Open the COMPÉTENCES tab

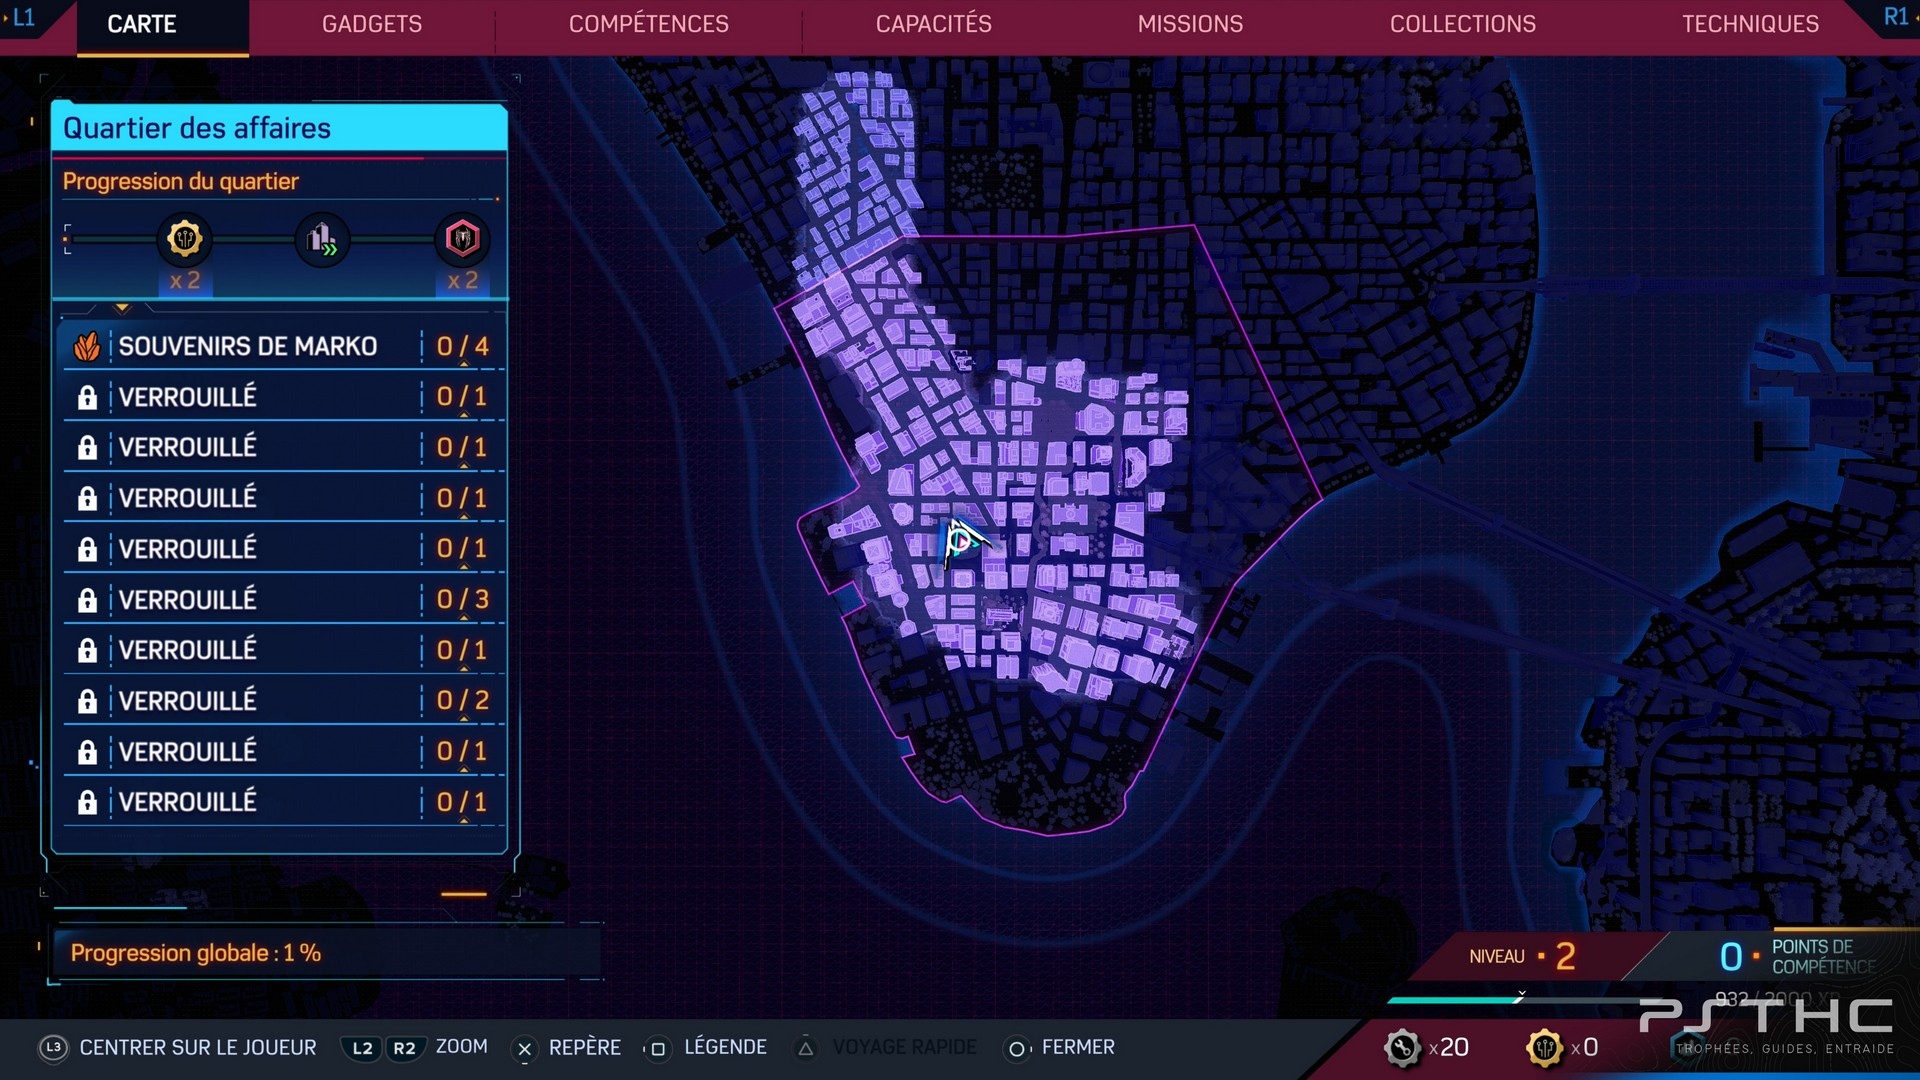(x=649, y=24)
